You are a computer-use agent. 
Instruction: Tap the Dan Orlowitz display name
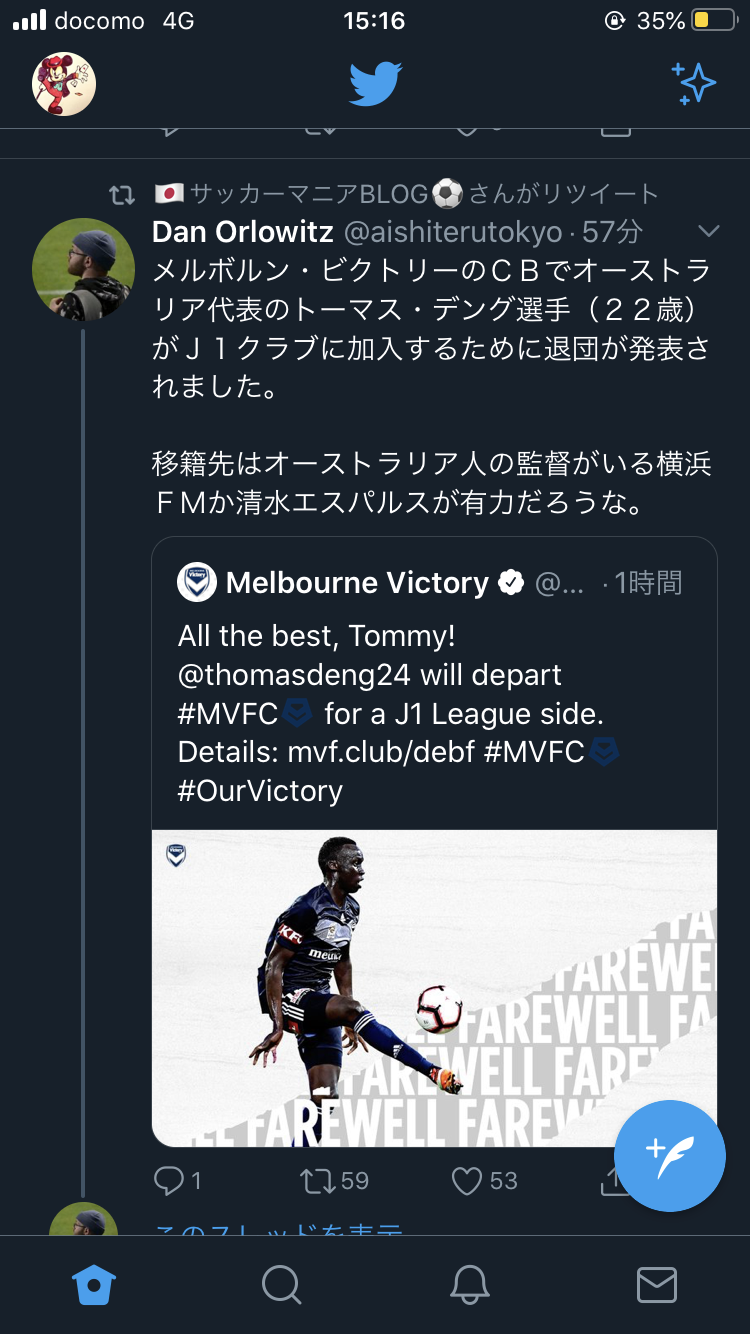(x=243, y=232)
